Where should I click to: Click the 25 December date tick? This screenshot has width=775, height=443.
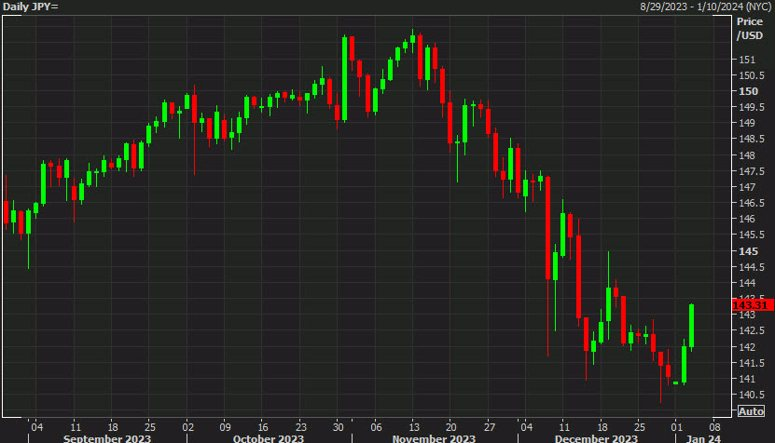tap(639, 427)
